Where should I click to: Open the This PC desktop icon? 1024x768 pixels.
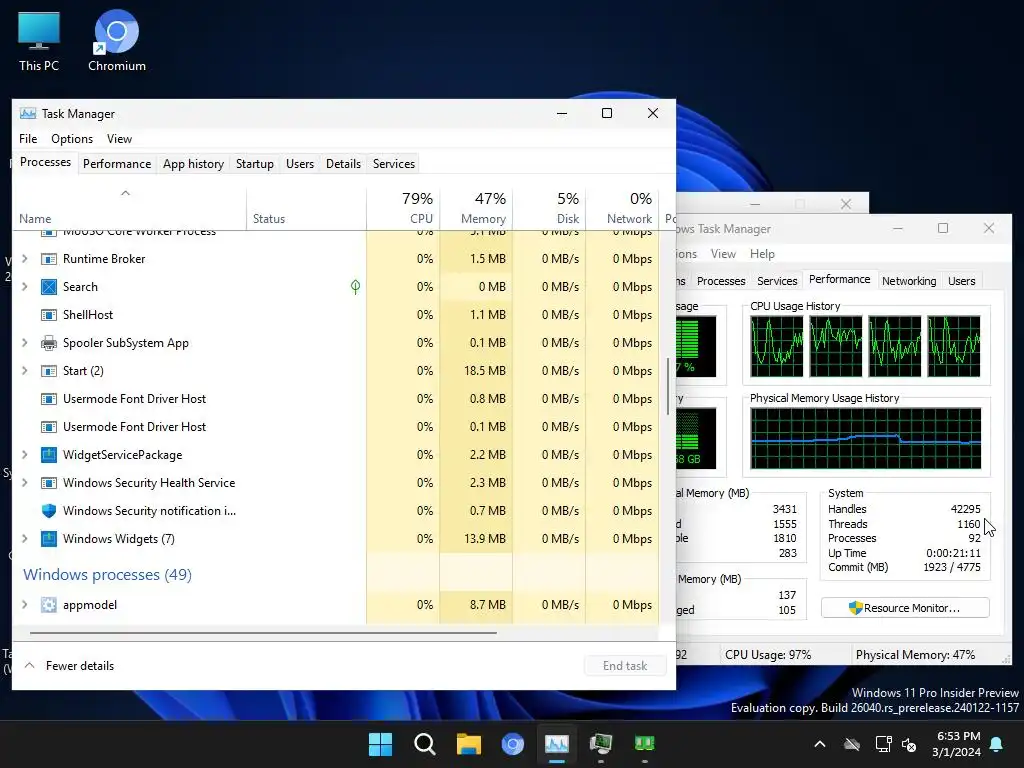(39, 42)
